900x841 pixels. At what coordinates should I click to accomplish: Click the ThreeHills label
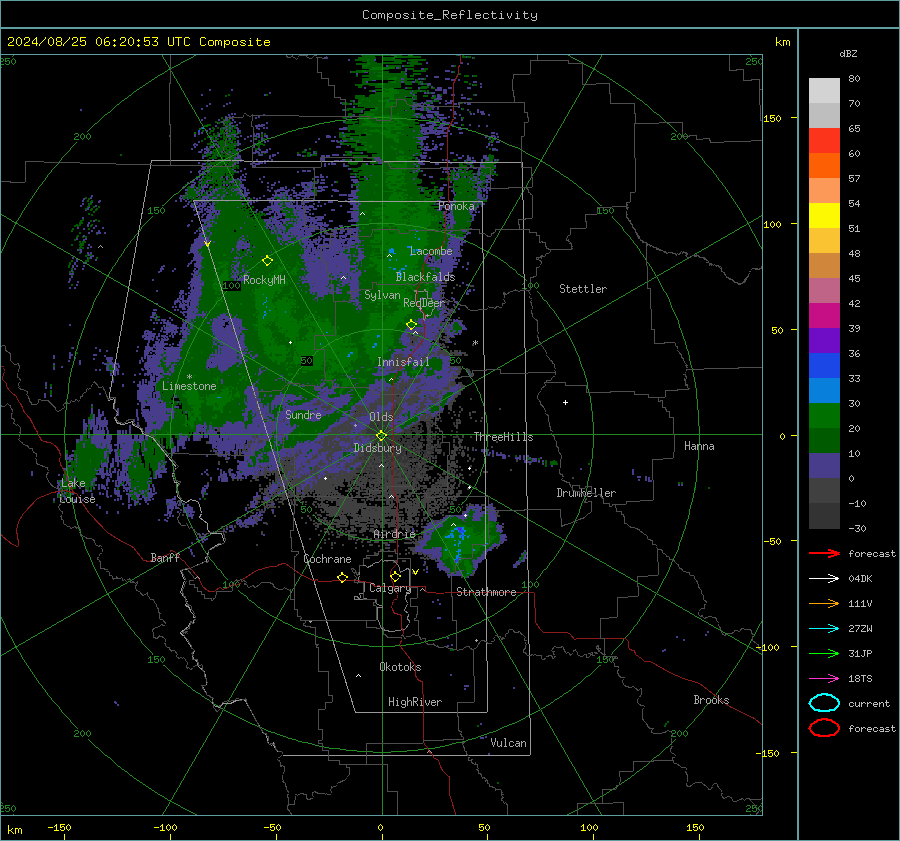point(503,437)
